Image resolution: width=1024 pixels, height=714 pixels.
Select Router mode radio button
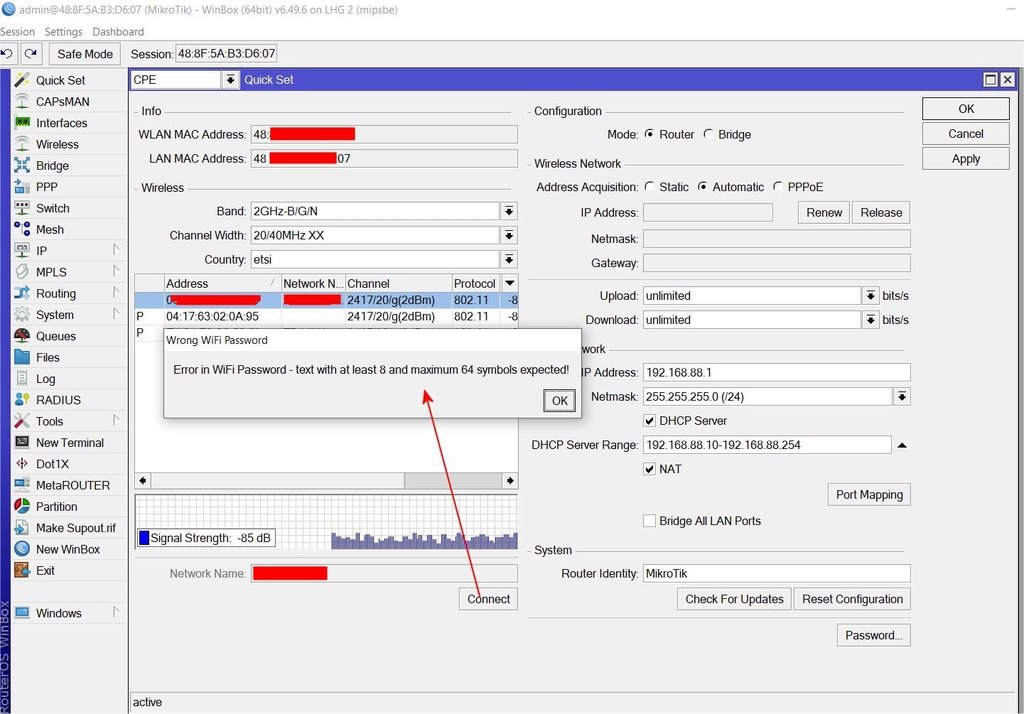coord(649,134)
